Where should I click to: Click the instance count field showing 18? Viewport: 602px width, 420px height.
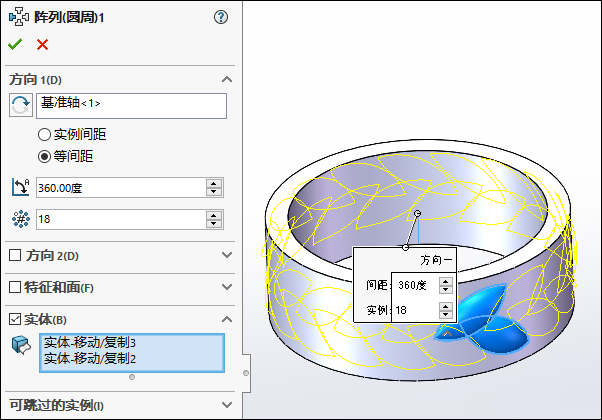[x=121, y=220]
